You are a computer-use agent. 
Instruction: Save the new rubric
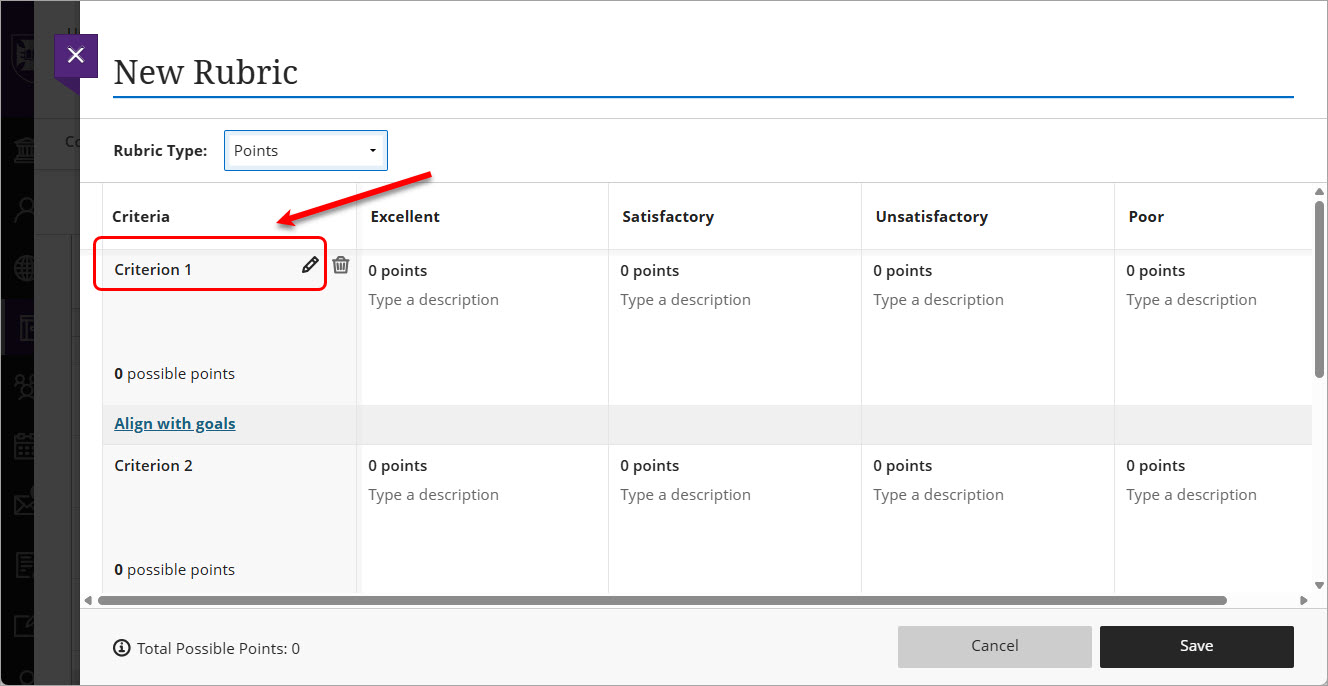1196,646
